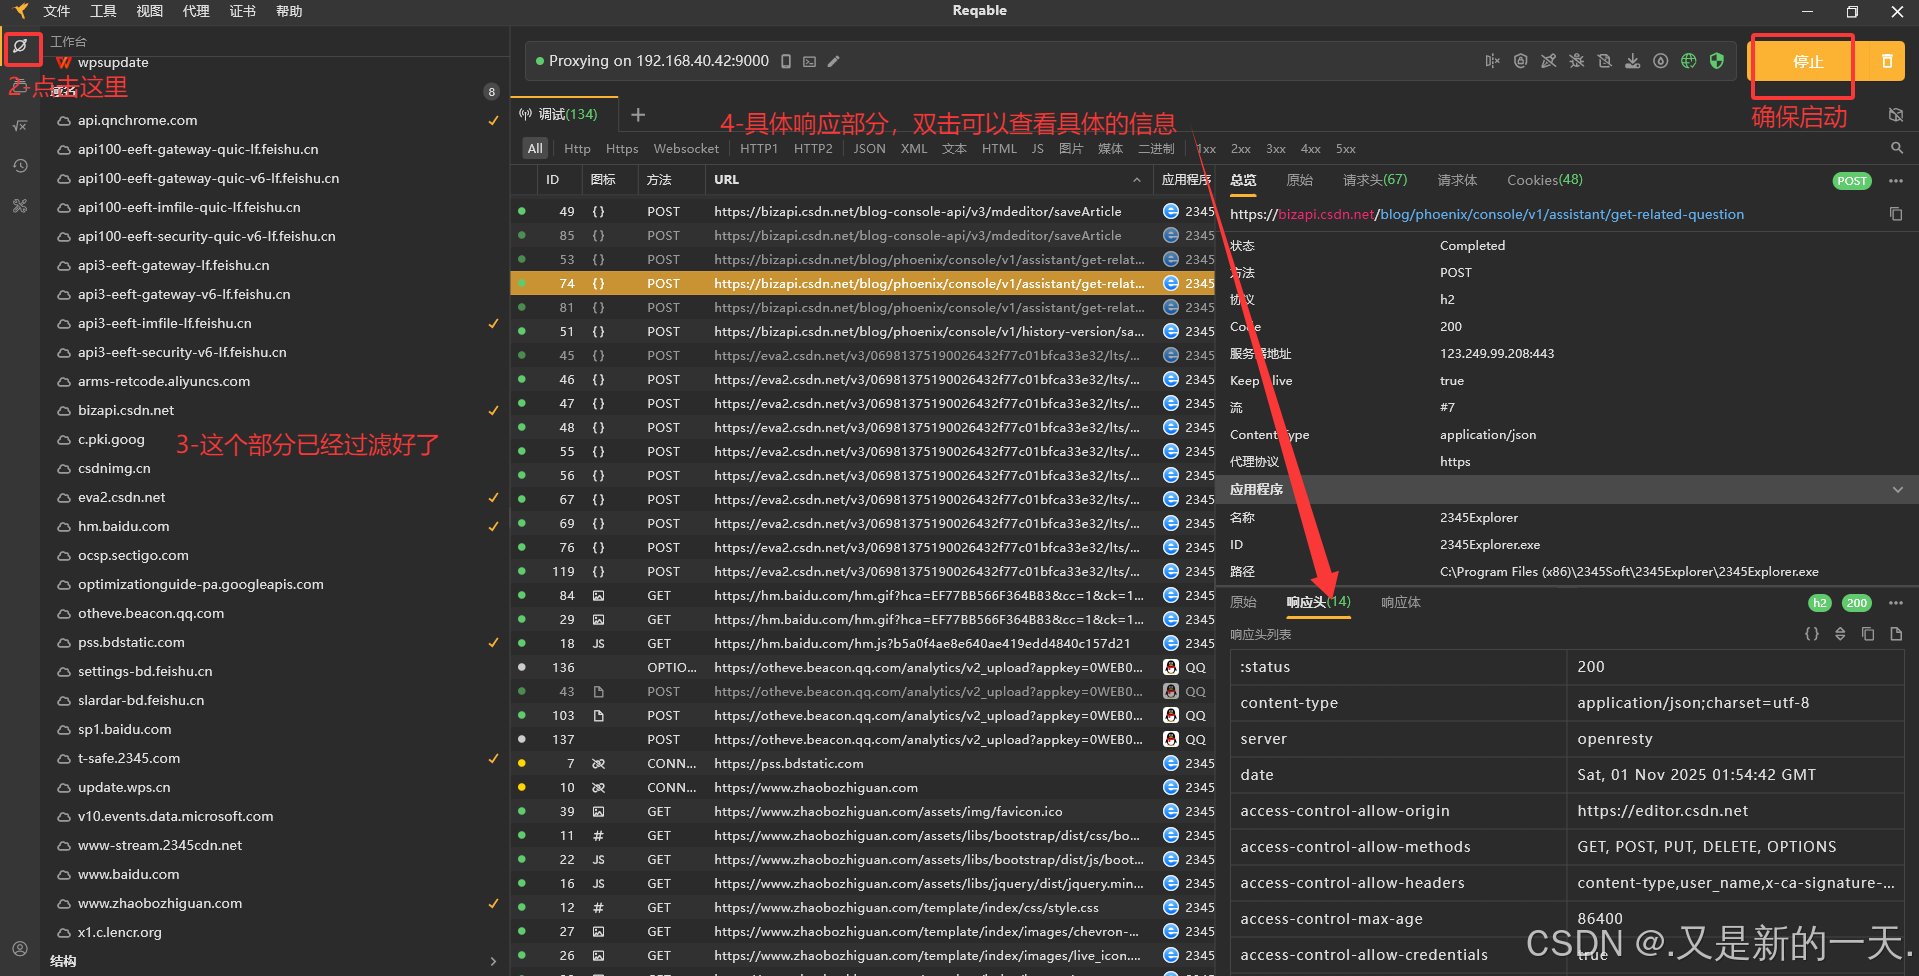1919x976 pixels.
Task: Open terminal proxy icon next to address
Action: click(x=810, y=61)
